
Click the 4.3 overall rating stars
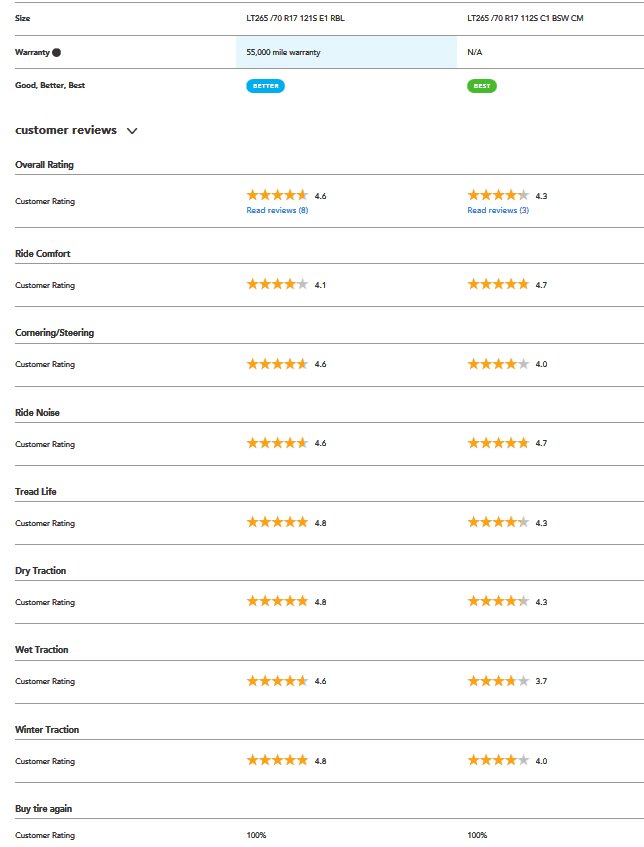click(x=498, y=195)
